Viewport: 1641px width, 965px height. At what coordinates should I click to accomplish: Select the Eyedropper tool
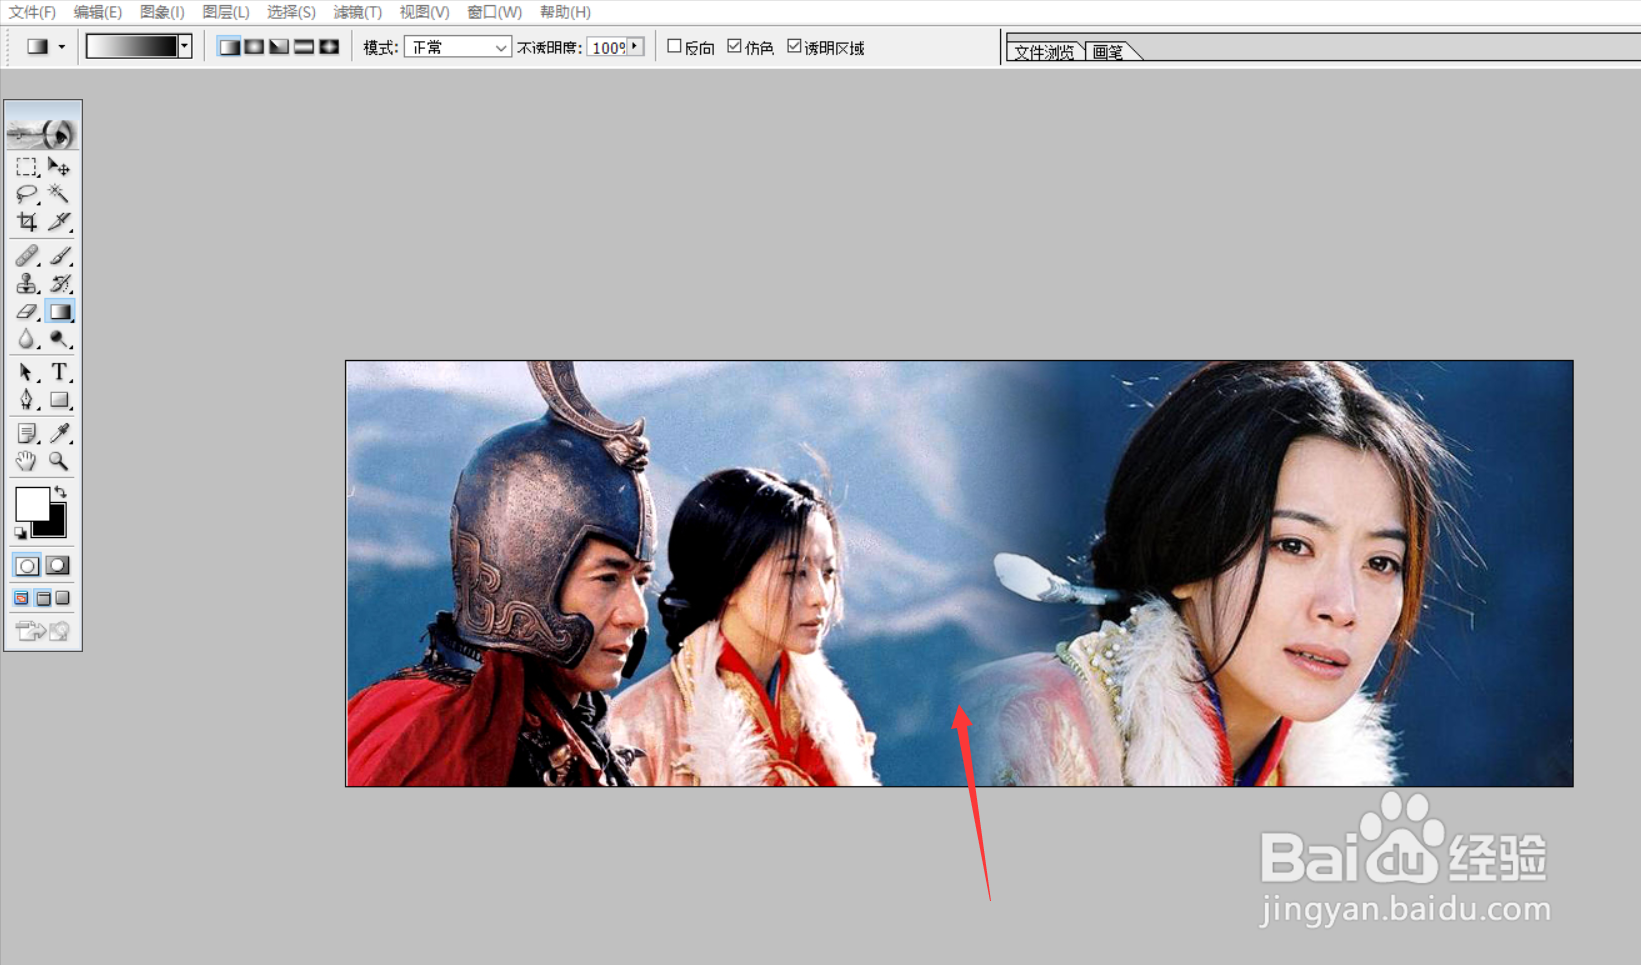[x=59, y=433]
